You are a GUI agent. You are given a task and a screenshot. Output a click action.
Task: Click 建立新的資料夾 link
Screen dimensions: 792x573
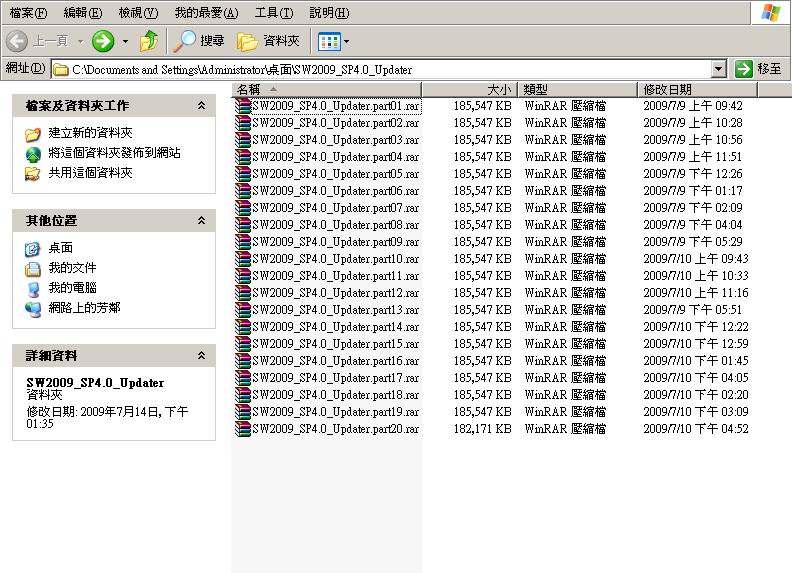click(90, 133)
